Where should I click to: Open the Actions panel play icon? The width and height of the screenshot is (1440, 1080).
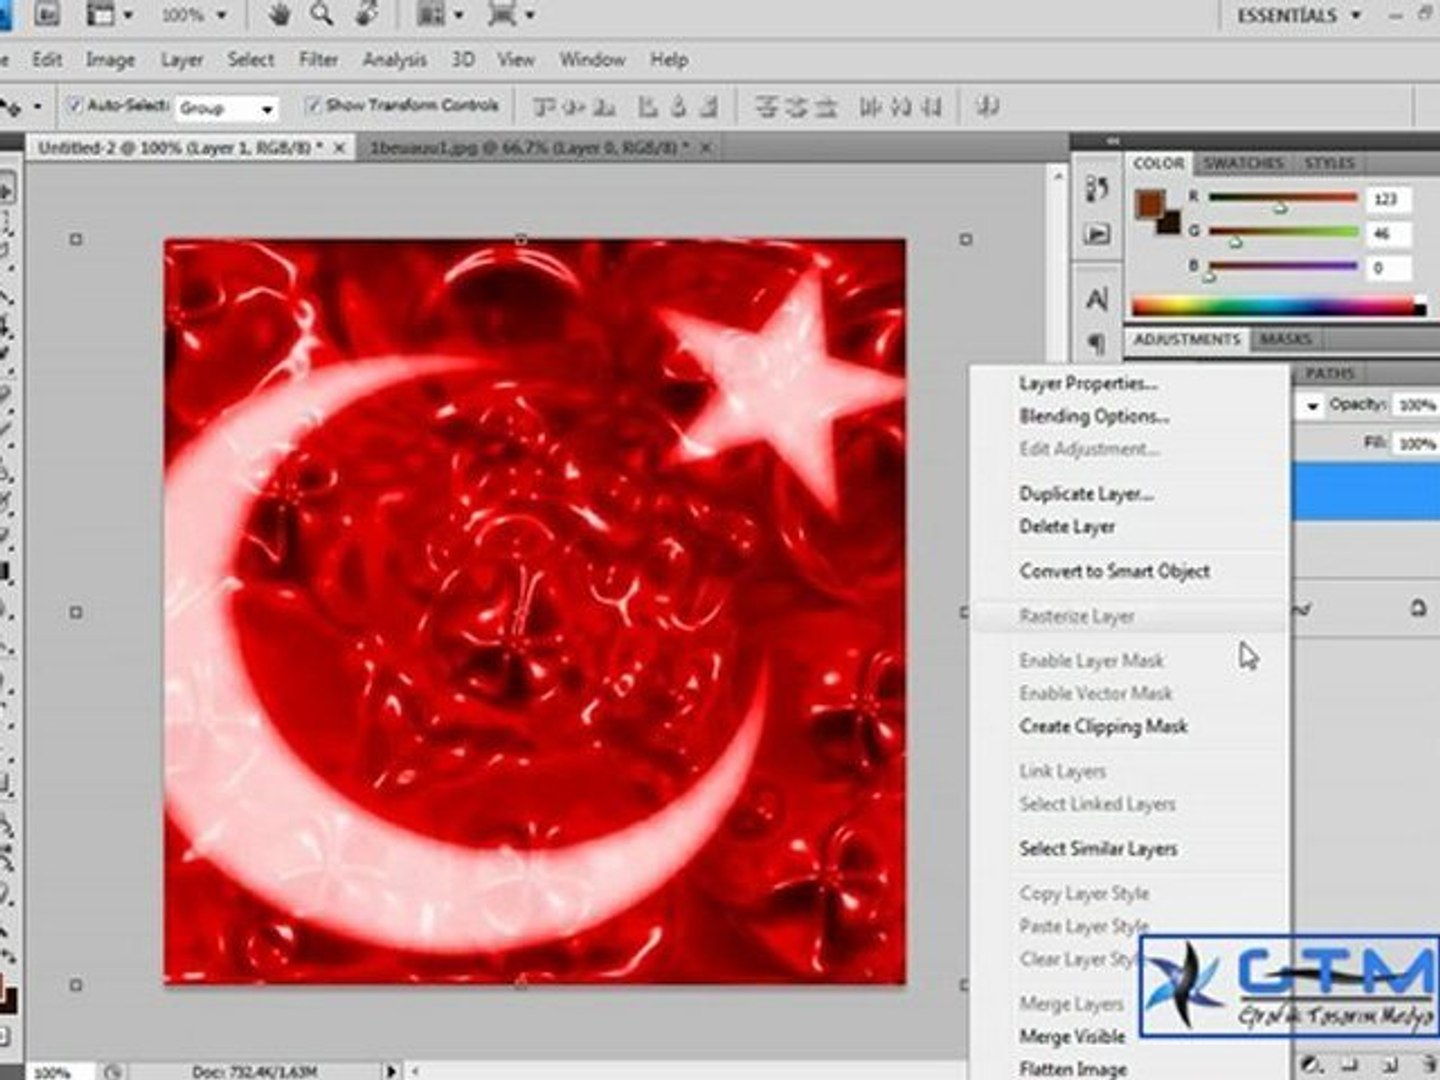(1097, 234)
